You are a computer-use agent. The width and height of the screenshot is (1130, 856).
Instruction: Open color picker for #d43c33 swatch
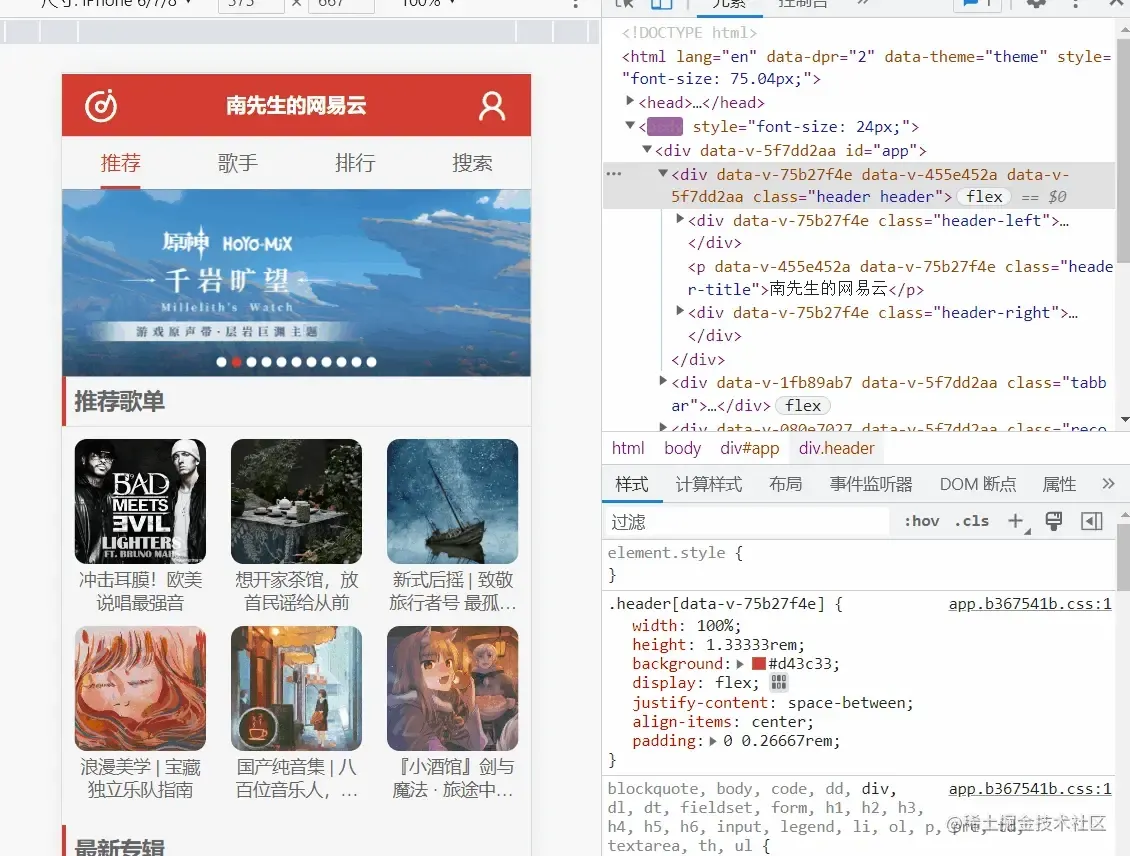[758, 664]
